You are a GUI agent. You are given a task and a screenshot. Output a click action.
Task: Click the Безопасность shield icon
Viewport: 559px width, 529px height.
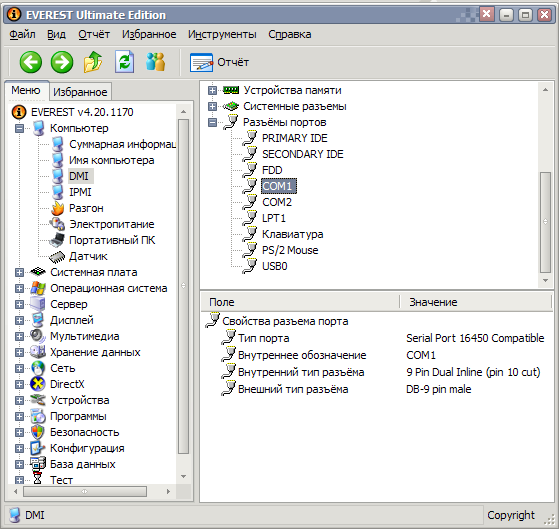(x=38, y=432)
